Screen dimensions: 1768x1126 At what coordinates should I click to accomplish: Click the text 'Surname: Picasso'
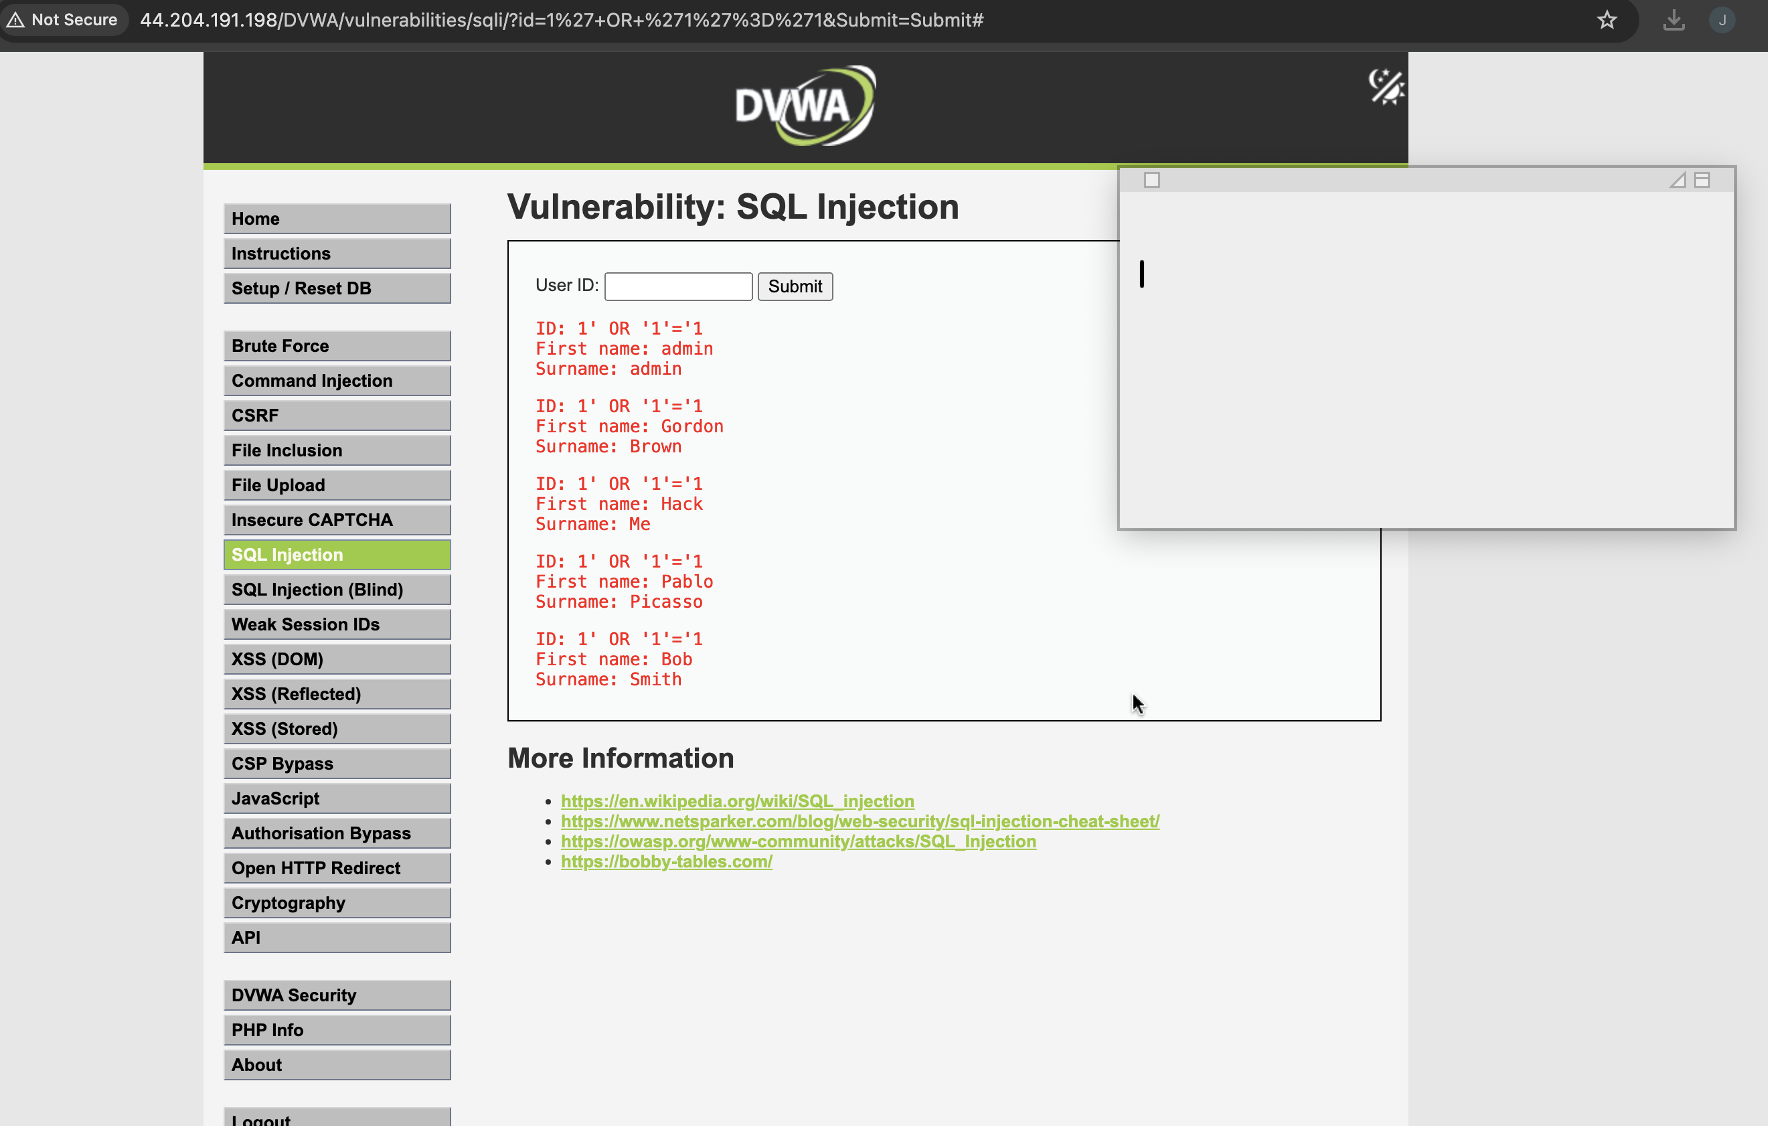pyautogui.click(x=620, y=602)
